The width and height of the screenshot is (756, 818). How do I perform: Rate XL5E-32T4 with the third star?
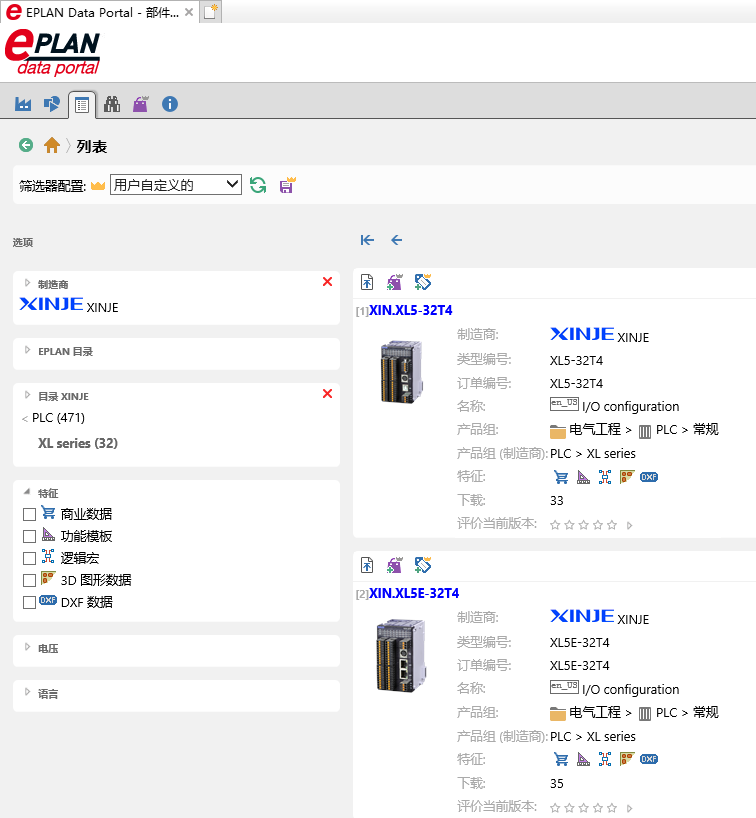584,808
